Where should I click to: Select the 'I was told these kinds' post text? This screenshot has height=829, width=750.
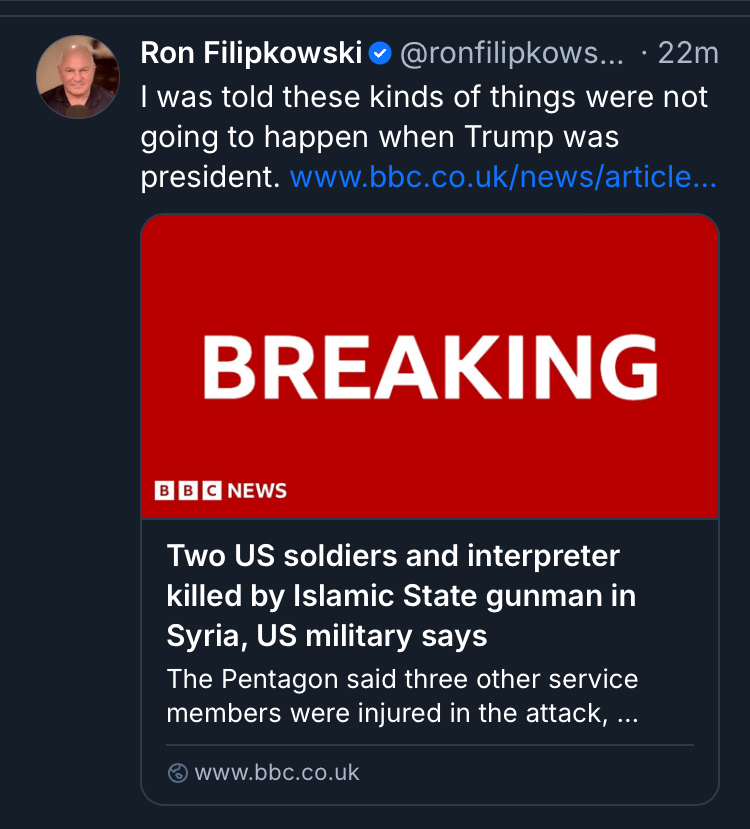coord(424,98)
